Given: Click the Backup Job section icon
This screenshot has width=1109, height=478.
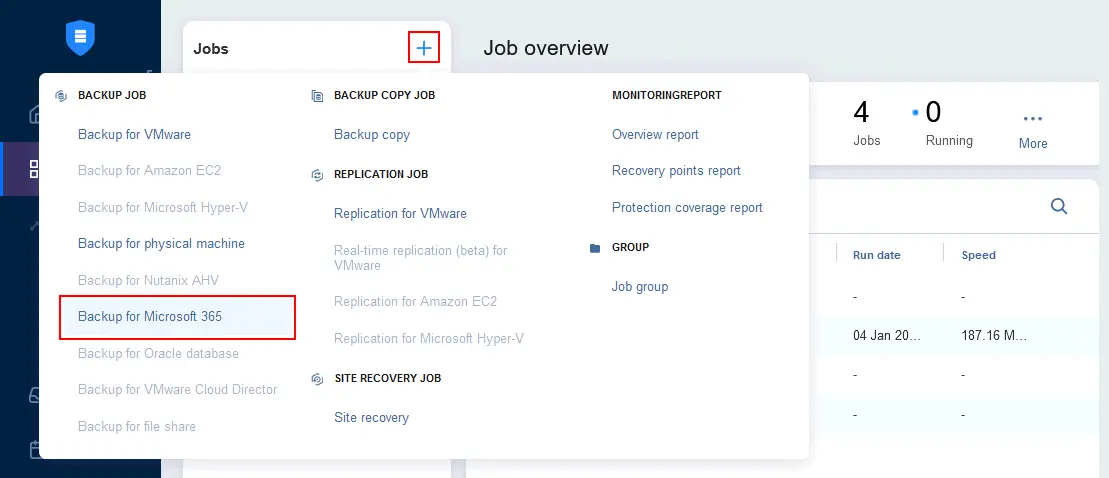Looking at the screenshot, I should tap(61, 95).
